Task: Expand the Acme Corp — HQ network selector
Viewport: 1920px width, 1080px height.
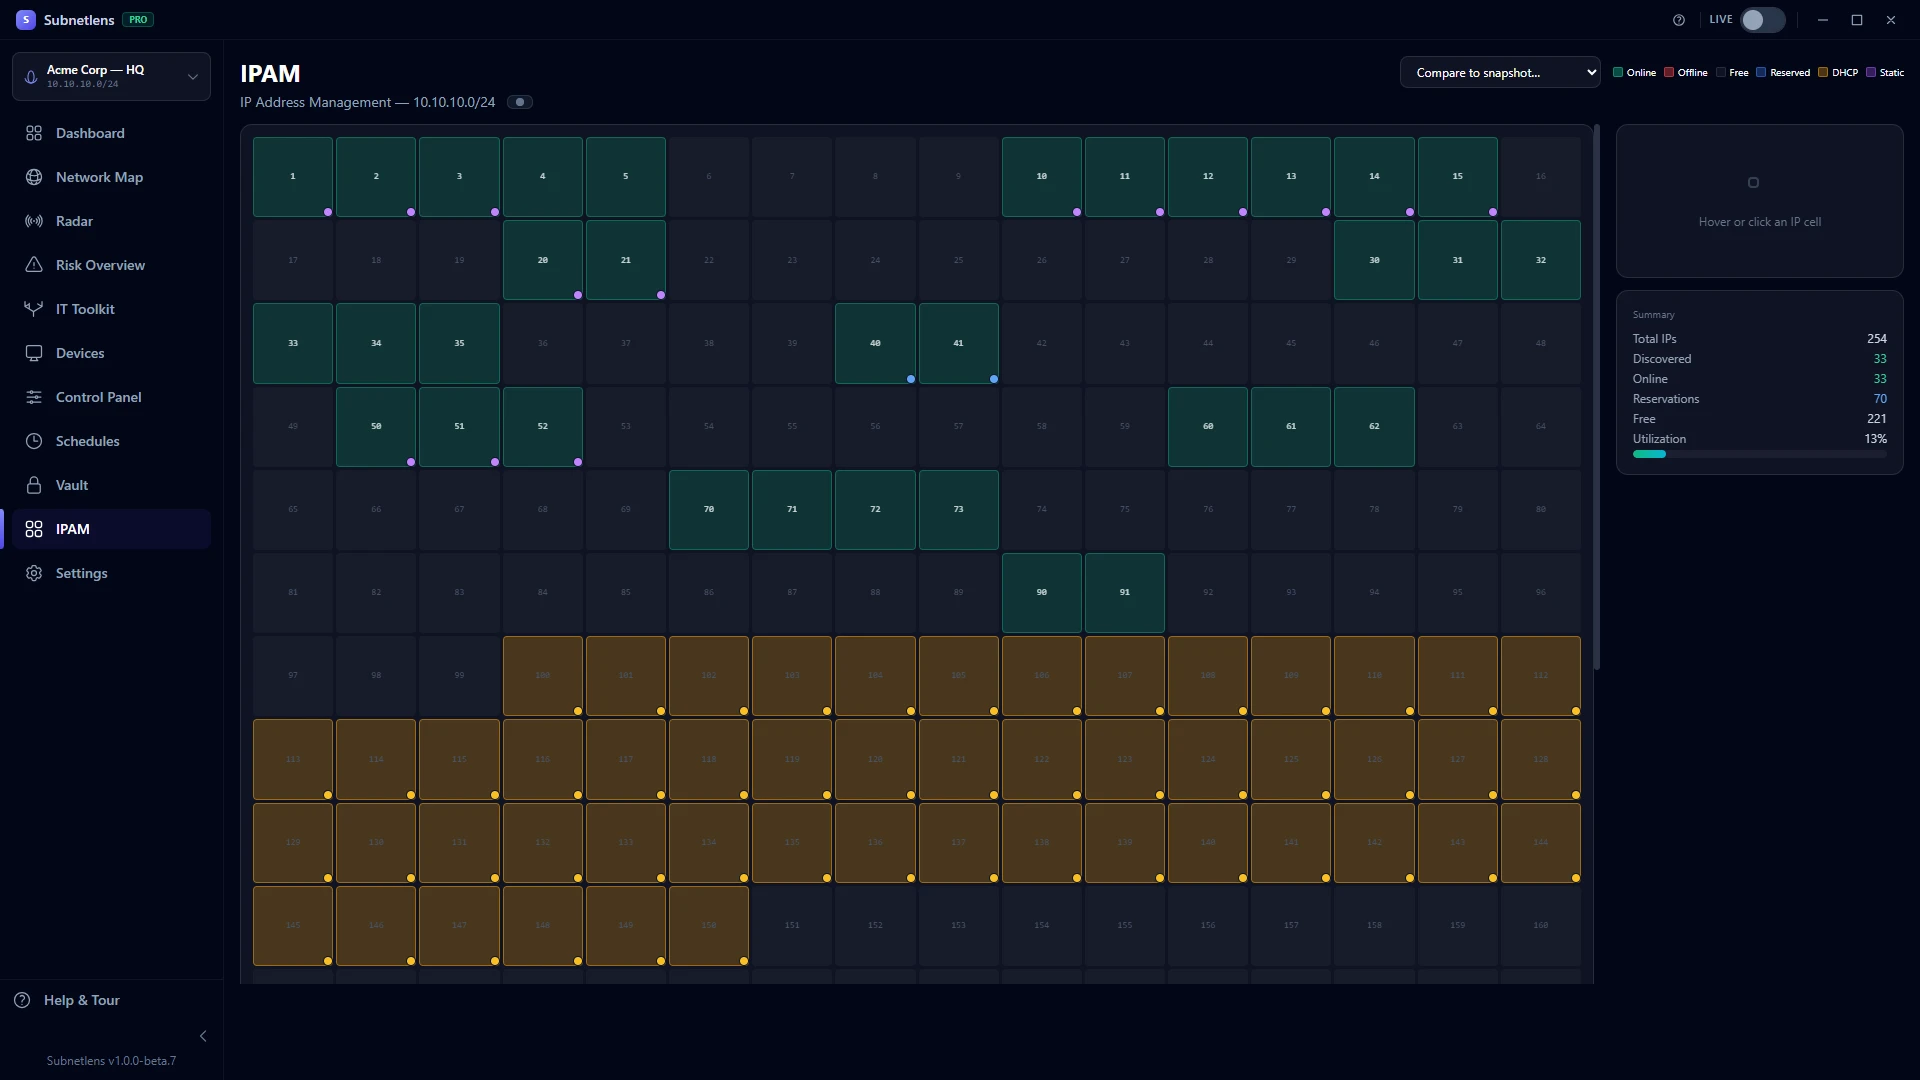Action: pyautogui.click(x=111, y=76)
